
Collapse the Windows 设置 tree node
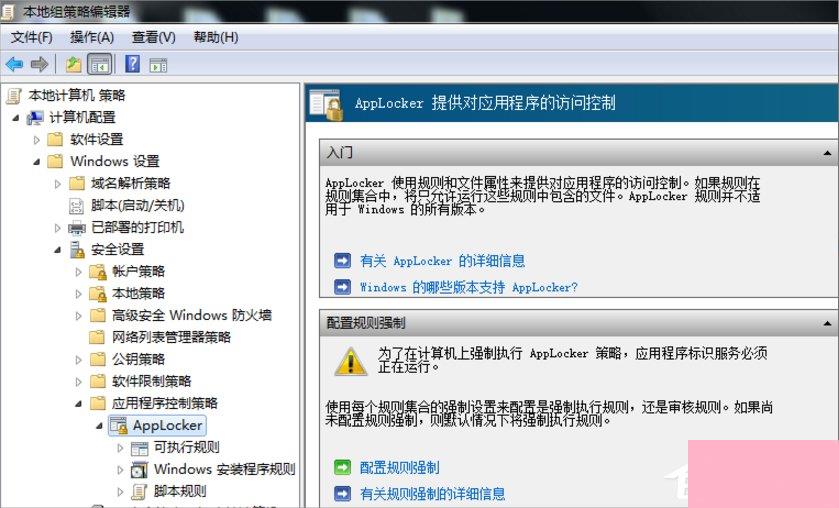coord(37,162)
